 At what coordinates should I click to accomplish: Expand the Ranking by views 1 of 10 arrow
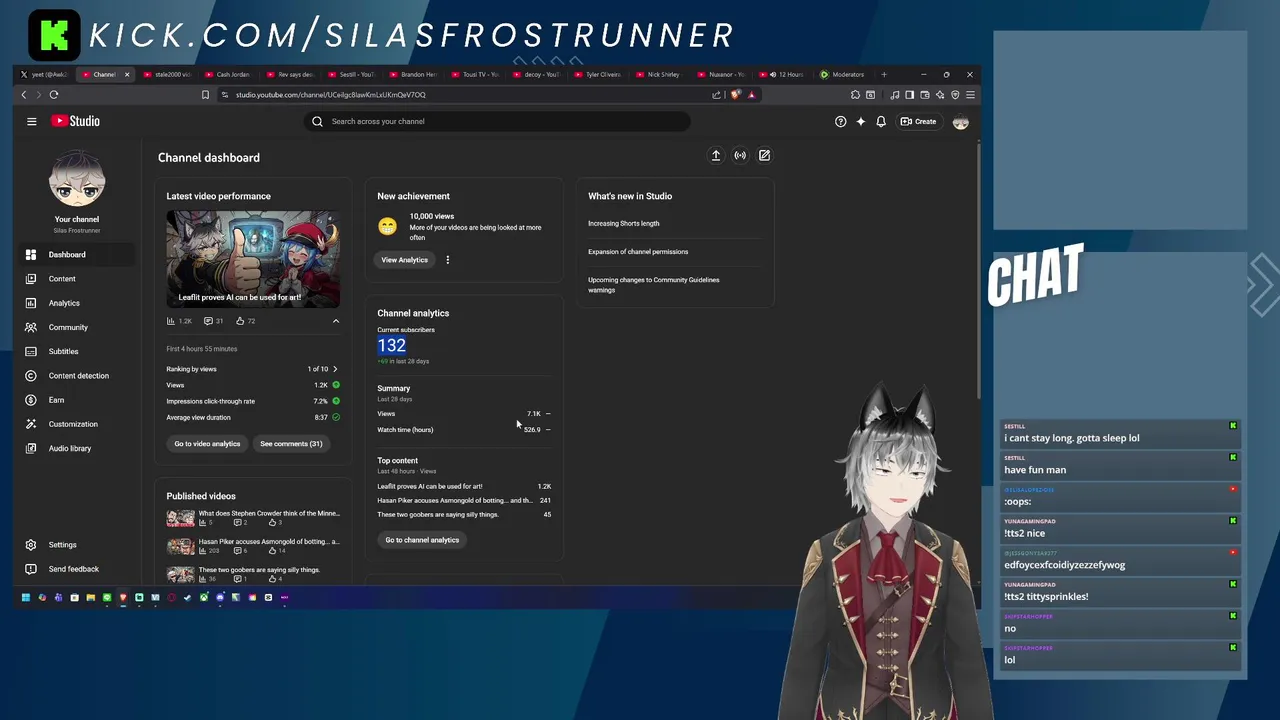click(x=335, y=369)
